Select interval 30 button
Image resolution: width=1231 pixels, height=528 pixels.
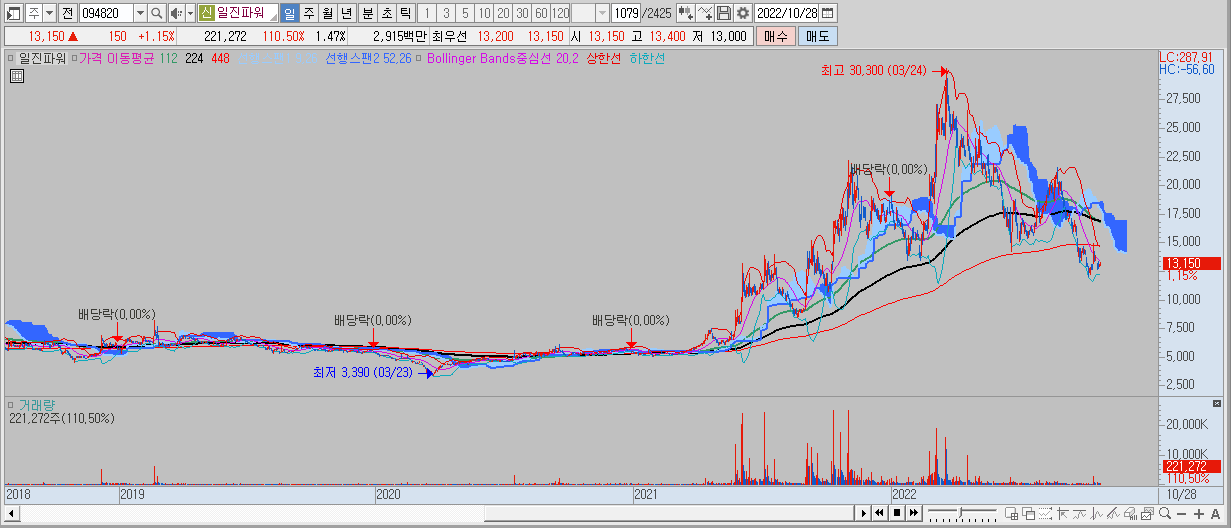522,13
